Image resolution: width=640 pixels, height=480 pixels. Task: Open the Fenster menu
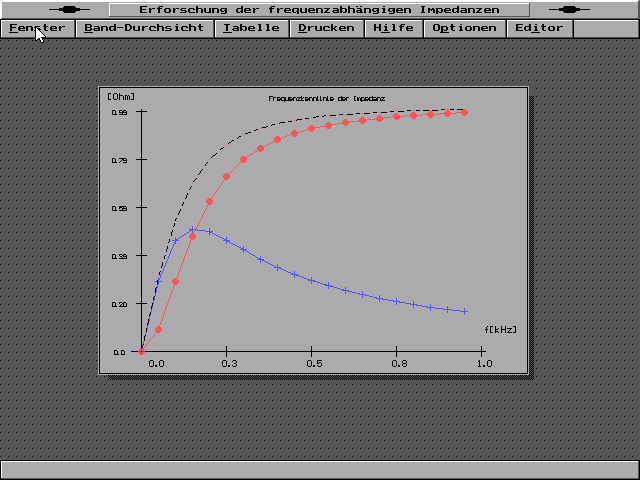[37, 28]
